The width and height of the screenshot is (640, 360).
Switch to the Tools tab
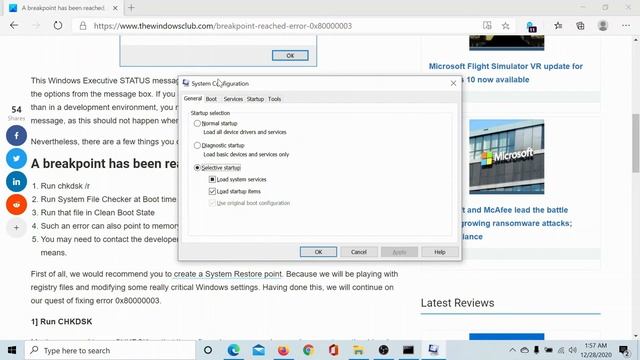pyautogui.click(x=274, y=99)
